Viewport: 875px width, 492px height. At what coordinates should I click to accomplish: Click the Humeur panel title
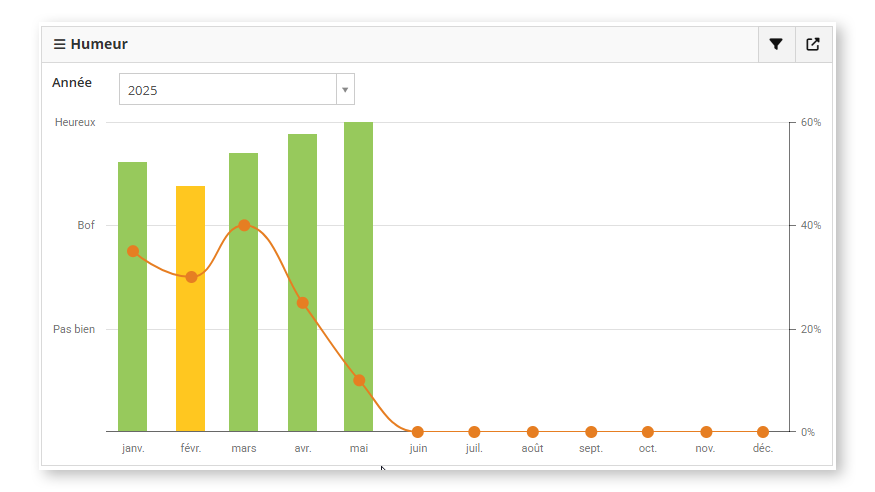tap(99, 44)
